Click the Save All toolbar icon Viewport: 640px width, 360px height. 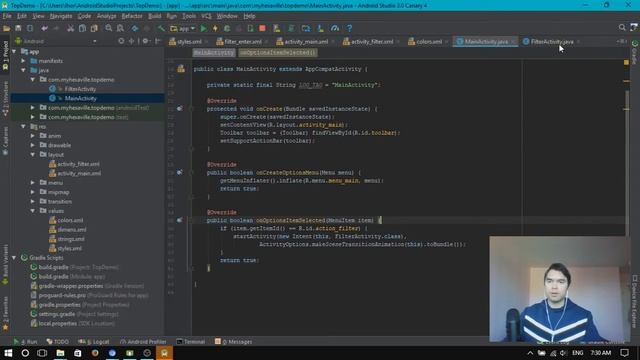(x=18, y=28)
